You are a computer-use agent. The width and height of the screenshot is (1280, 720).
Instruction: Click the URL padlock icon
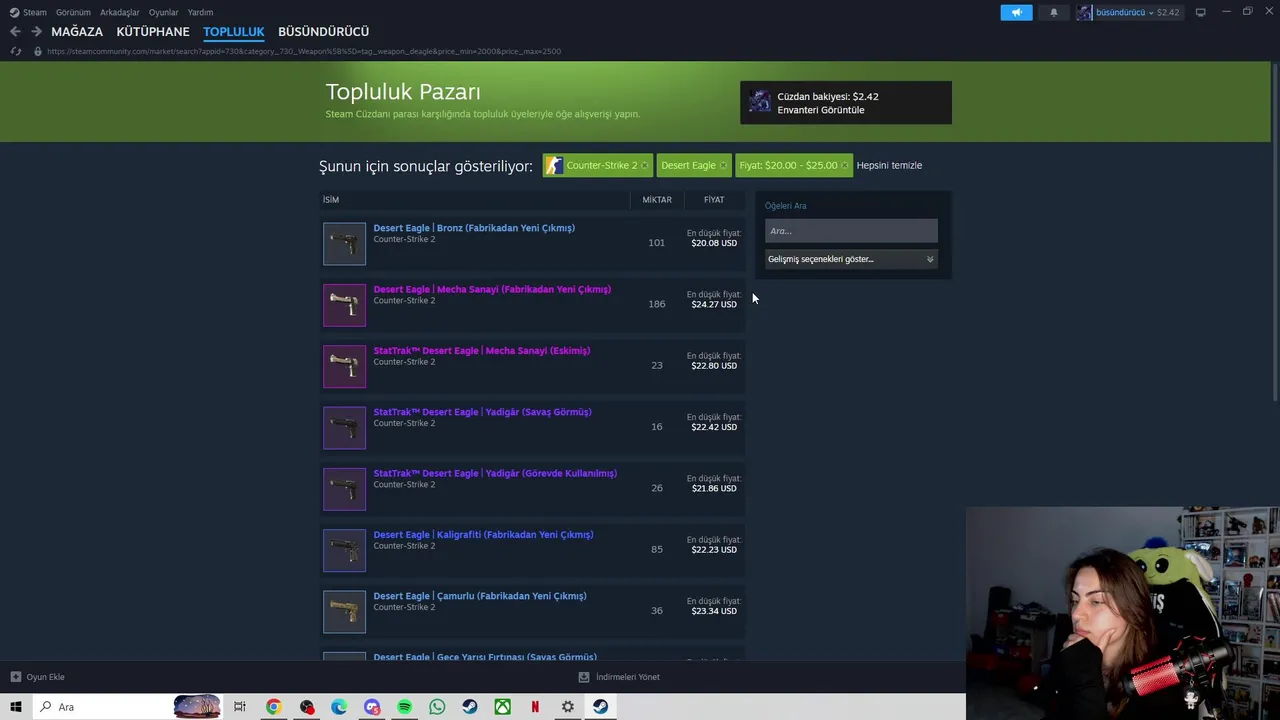coord(37,51)
